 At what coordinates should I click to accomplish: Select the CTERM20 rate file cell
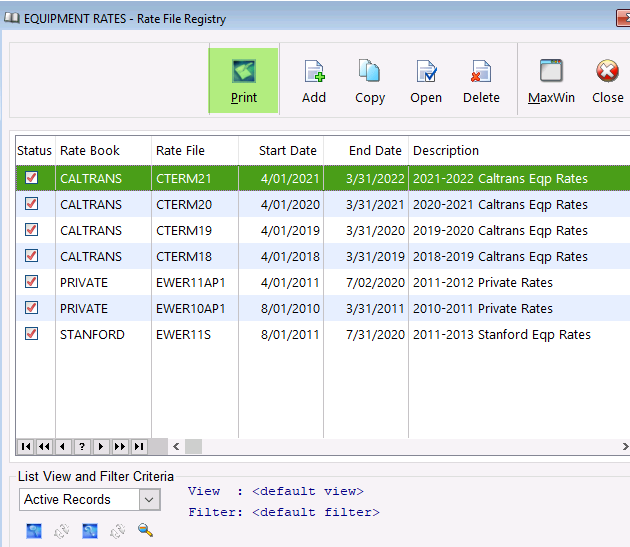point(195,205)
